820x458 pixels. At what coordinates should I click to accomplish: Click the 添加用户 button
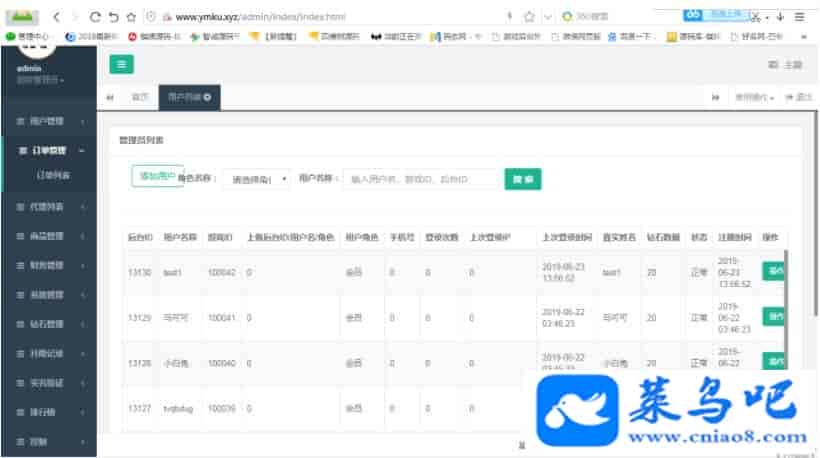point(158,176)
